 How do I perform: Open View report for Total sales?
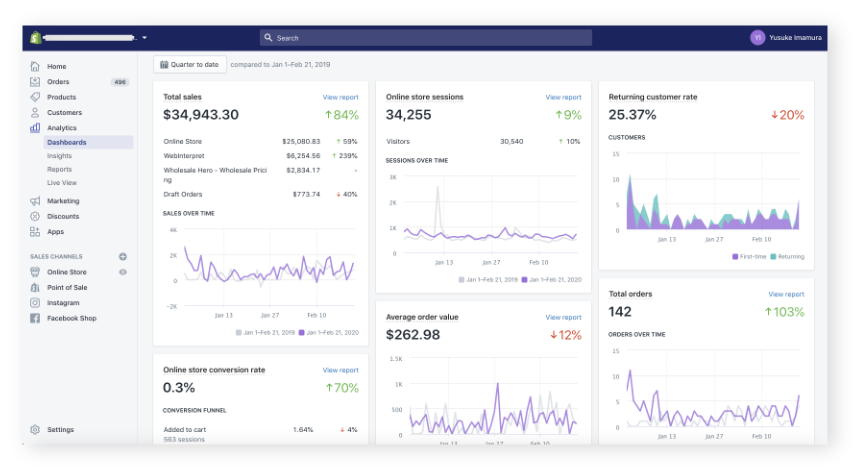pyautogui.click(x=340, y=97)
